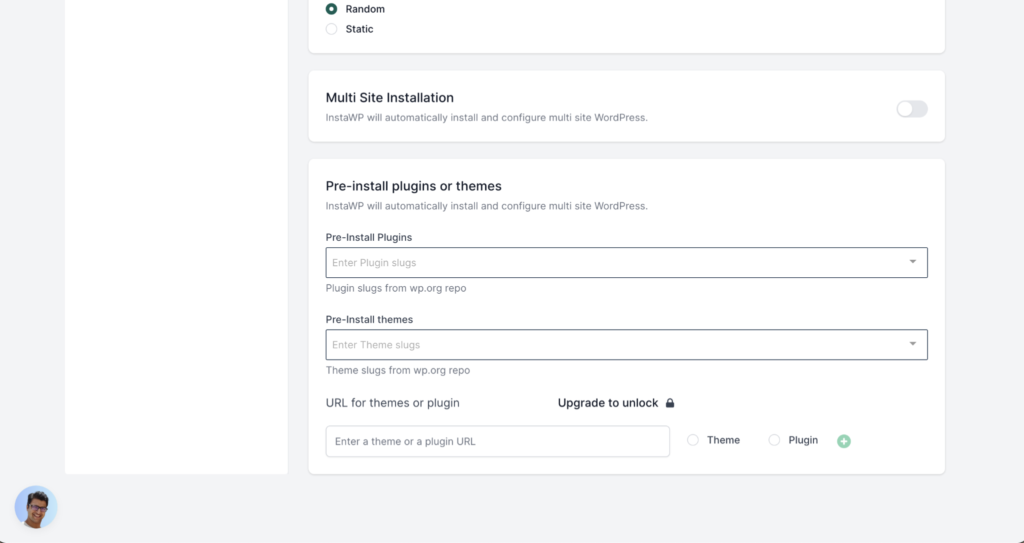The width and height of the screenshot is (1024, 543).
Task: Select the Random radio button
Action: 332,9
